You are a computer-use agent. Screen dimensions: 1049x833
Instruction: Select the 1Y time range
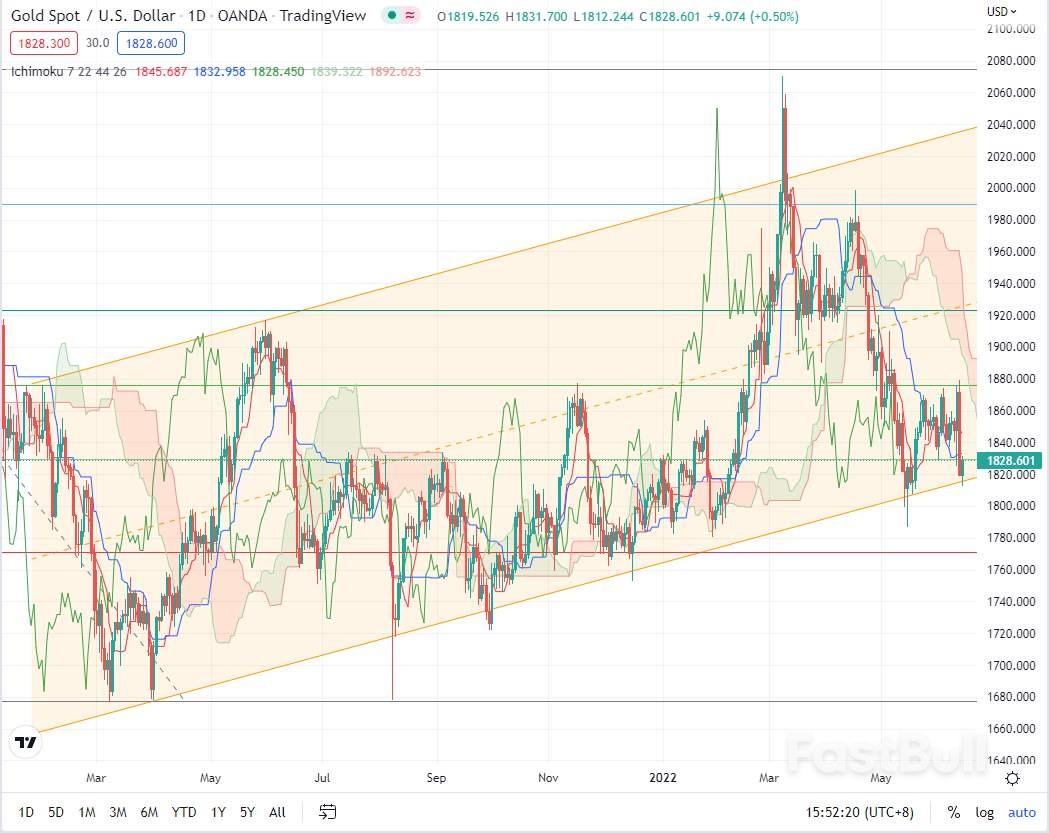(218, 812)
